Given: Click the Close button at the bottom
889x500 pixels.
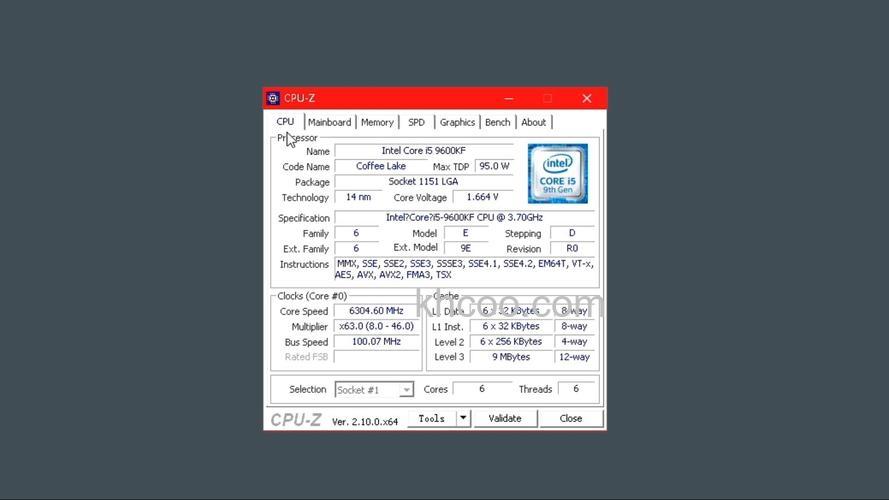Looking at the screenshot, I should [571, 419].
